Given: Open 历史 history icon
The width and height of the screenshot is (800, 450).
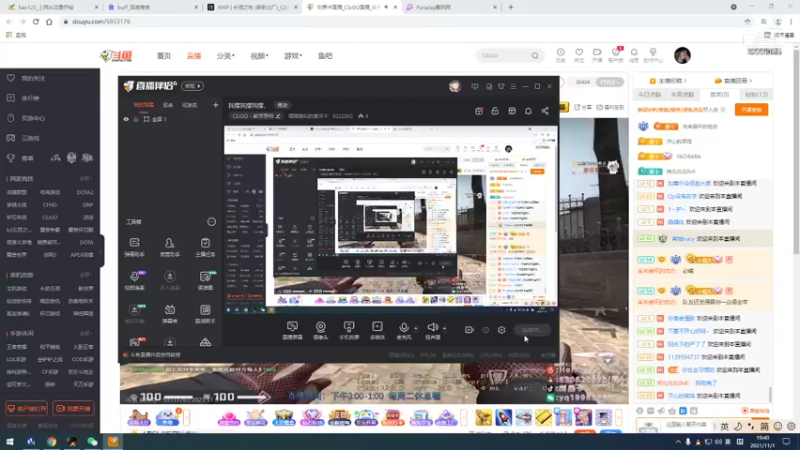Looking at the screenshot, I should pyautogui.click(x=561, y=55).
